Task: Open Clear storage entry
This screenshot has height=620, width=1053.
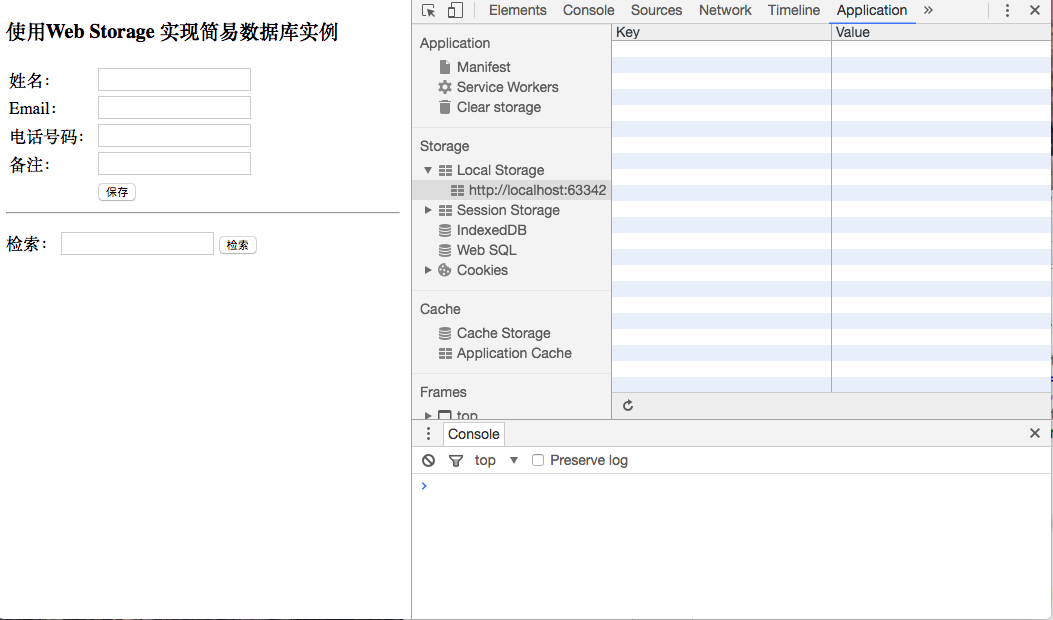Action: coord(498,107)
